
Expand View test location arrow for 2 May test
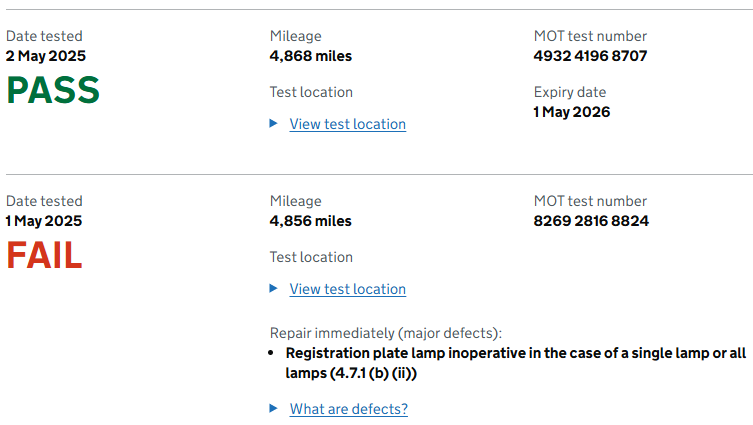(274, 124)
